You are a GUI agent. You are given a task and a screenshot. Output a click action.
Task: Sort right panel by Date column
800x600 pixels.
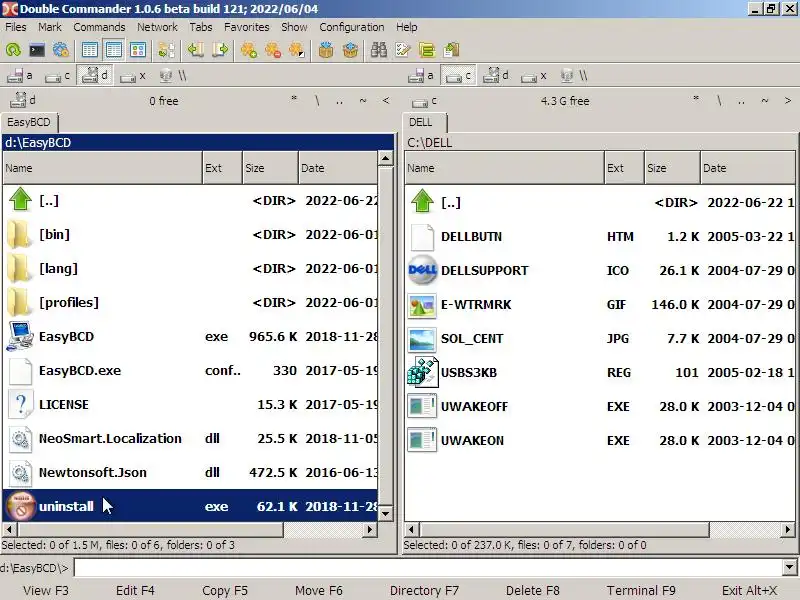pyautogui.click(x=748, y=168)
